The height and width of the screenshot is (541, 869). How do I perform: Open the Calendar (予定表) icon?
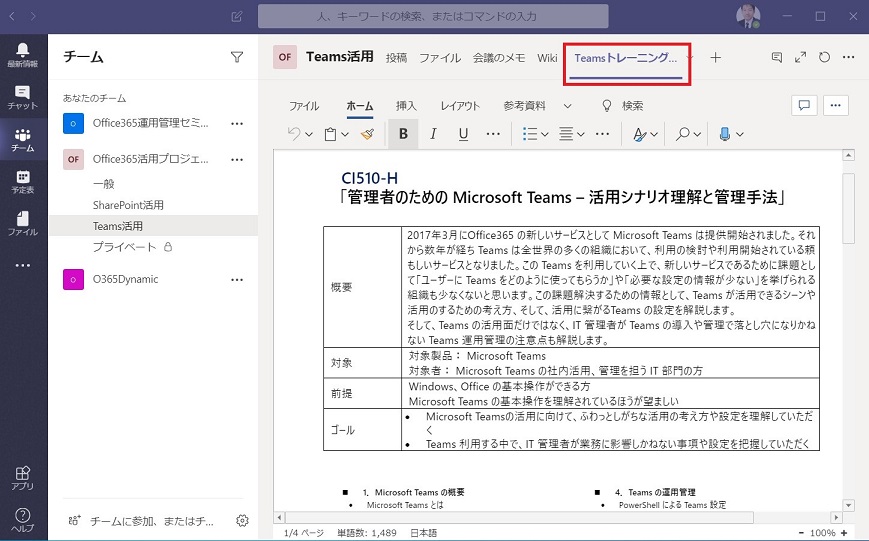23,182
